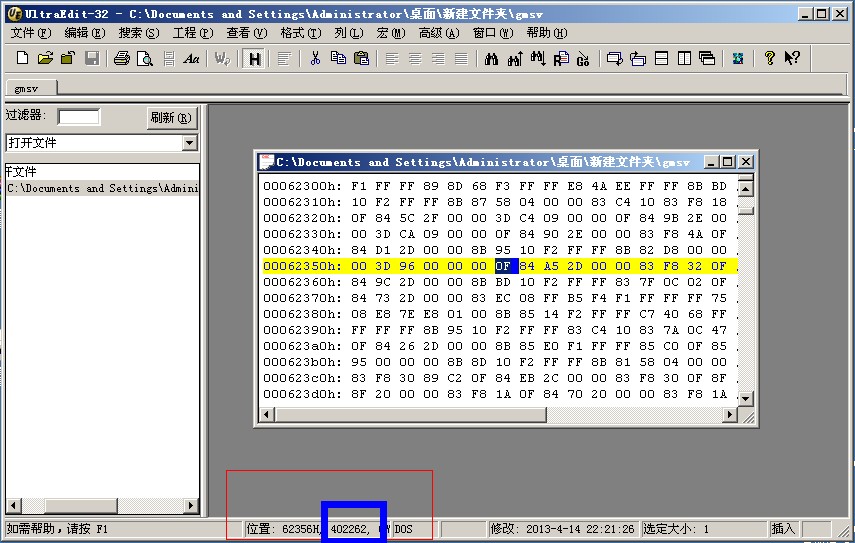This screenshot has height=543, width=855.
Task: Click the binoculars find icon
Action: point(491,58)
